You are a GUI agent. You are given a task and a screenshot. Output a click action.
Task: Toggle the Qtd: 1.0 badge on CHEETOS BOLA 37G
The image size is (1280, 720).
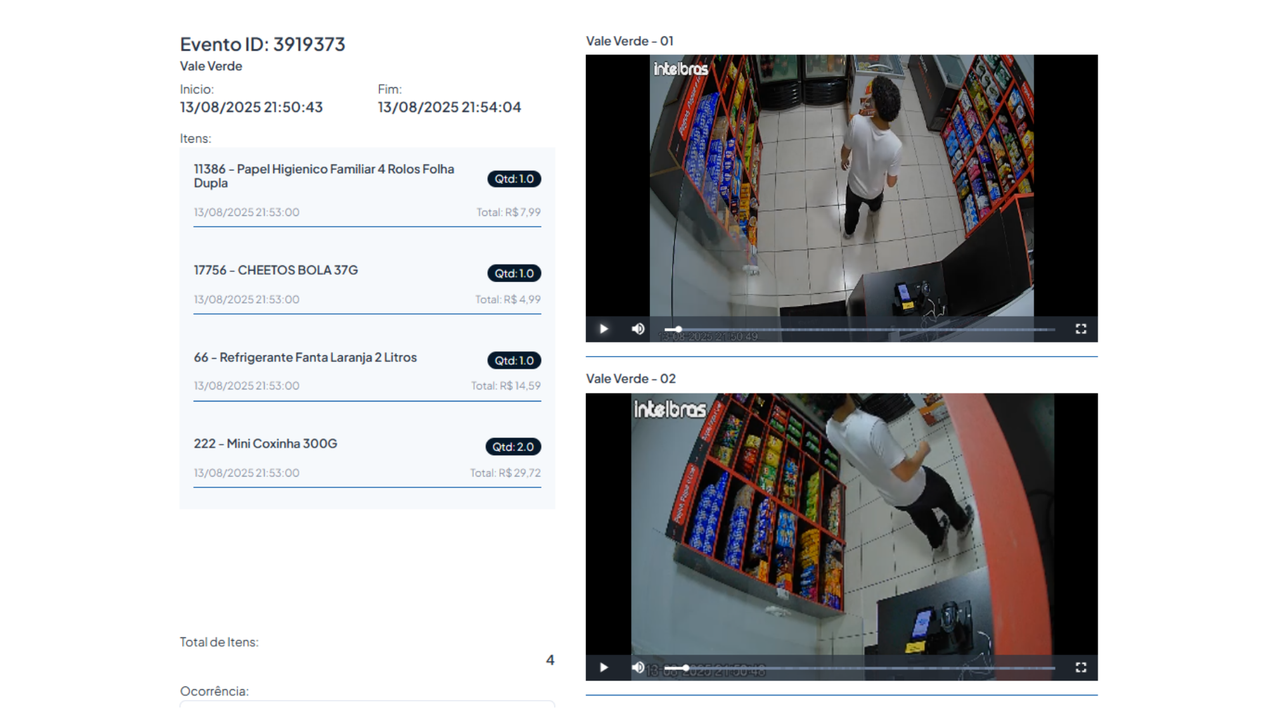click(513, 272)
